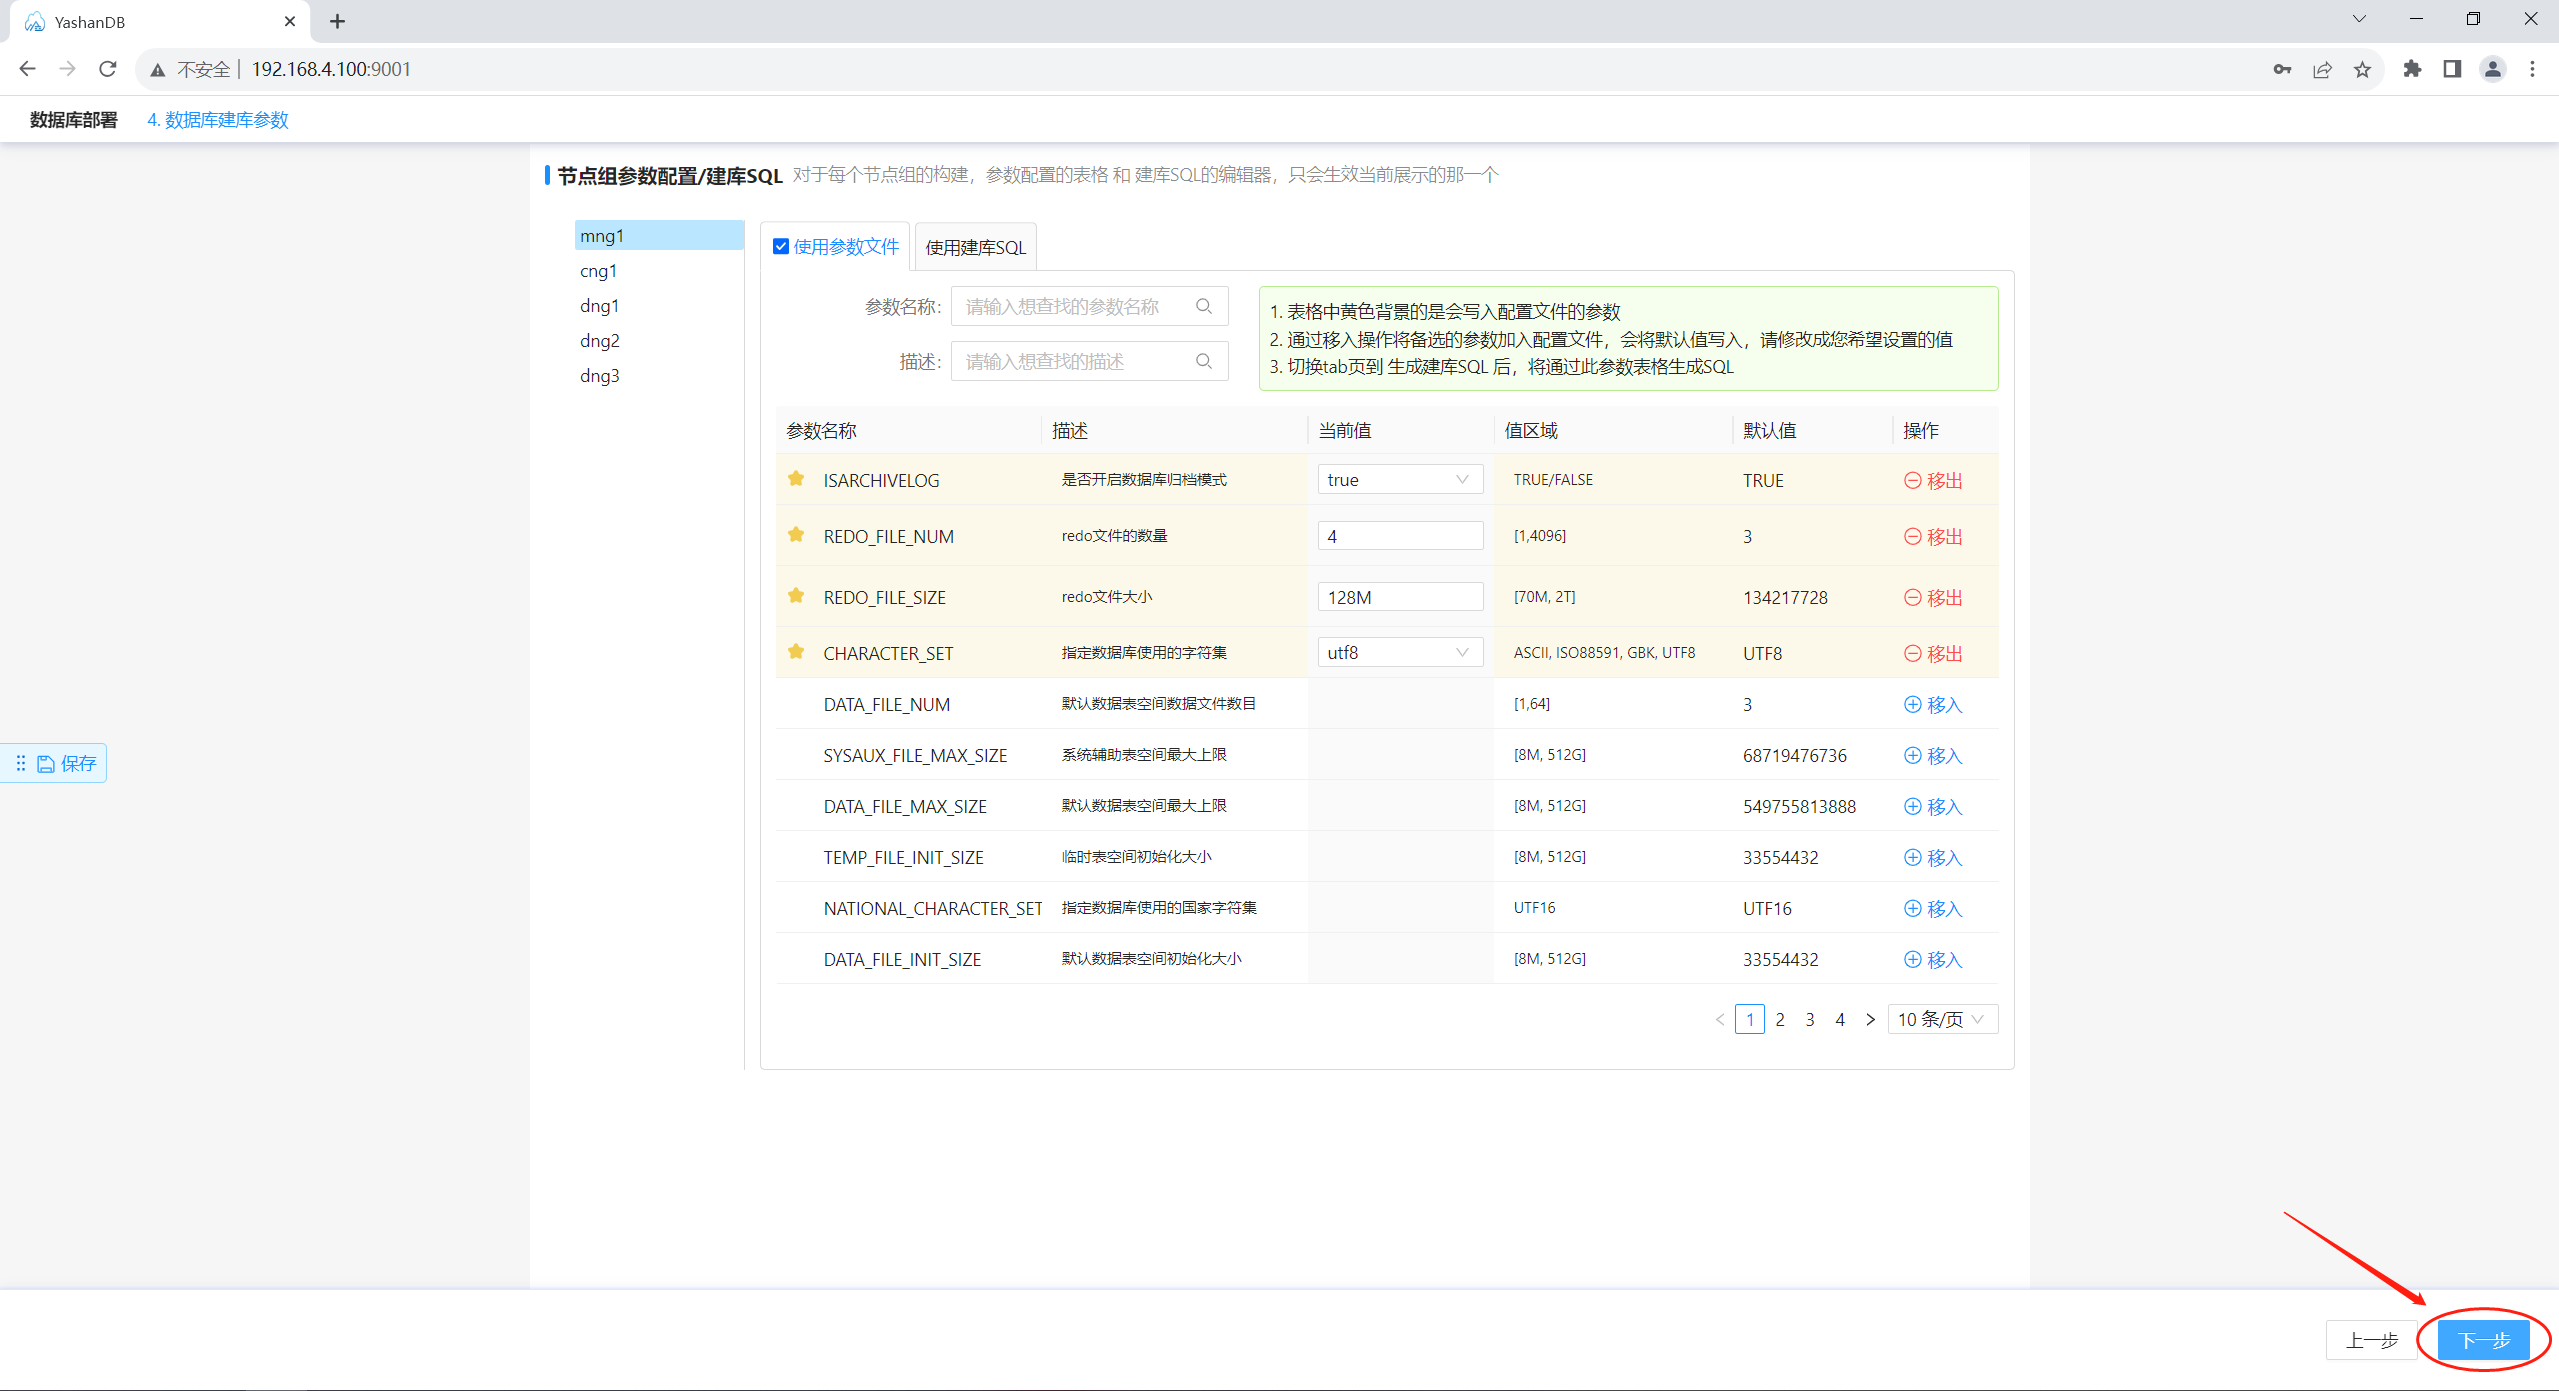
Task: Remove ISARCHIVELOG parameter with 移出
Action: click(1933, 481)
